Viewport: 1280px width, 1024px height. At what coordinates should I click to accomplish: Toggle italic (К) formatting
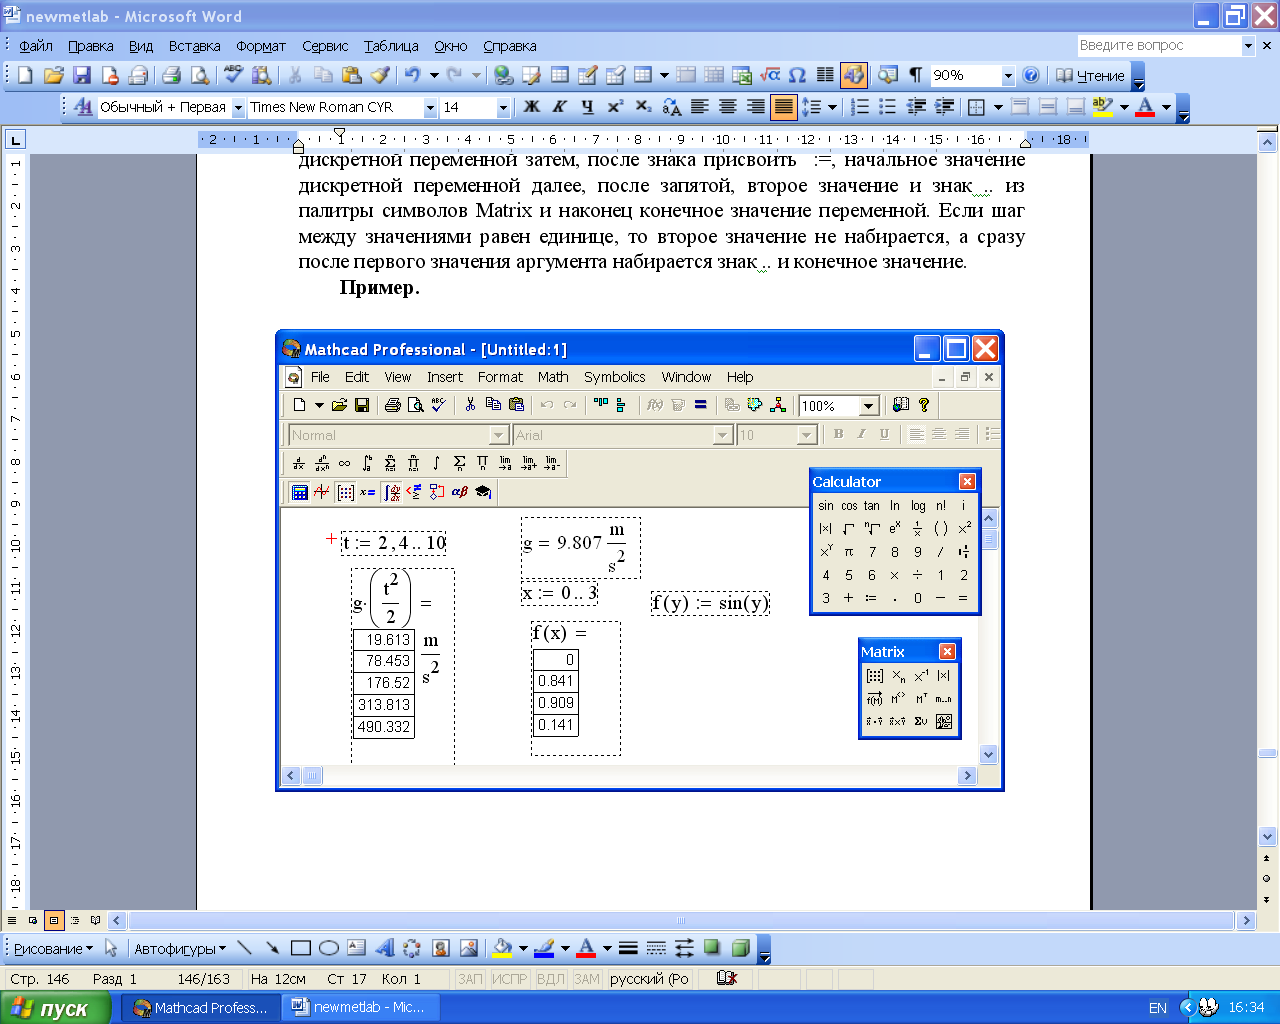[x=559, y=107]
